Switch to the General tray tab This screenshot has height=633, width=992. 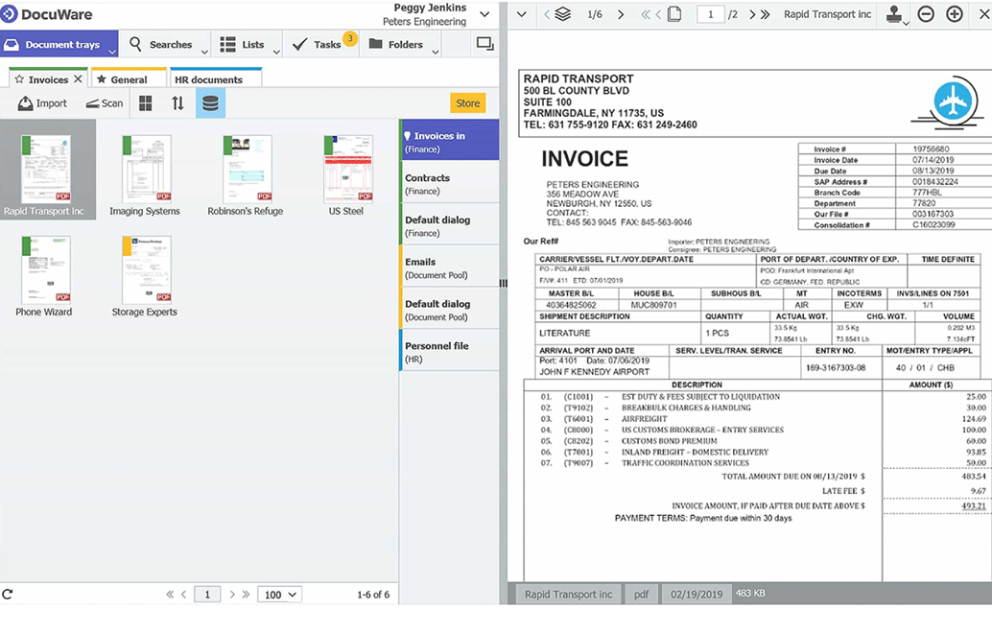pos(128,79)
